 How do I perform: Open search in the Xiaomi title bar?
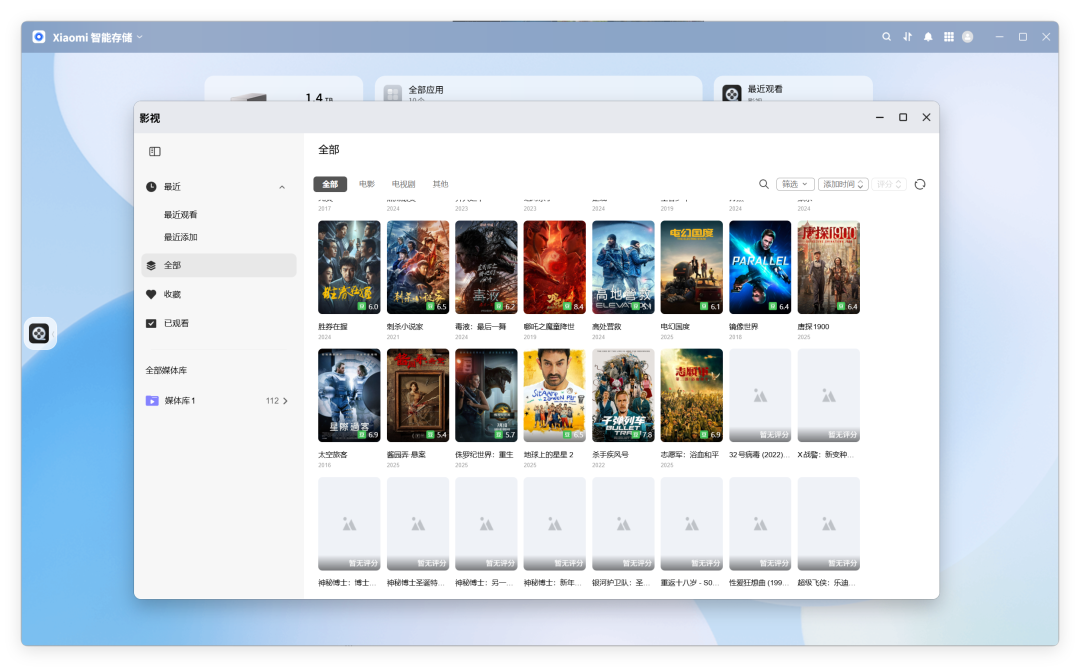[x=886, y=37]
